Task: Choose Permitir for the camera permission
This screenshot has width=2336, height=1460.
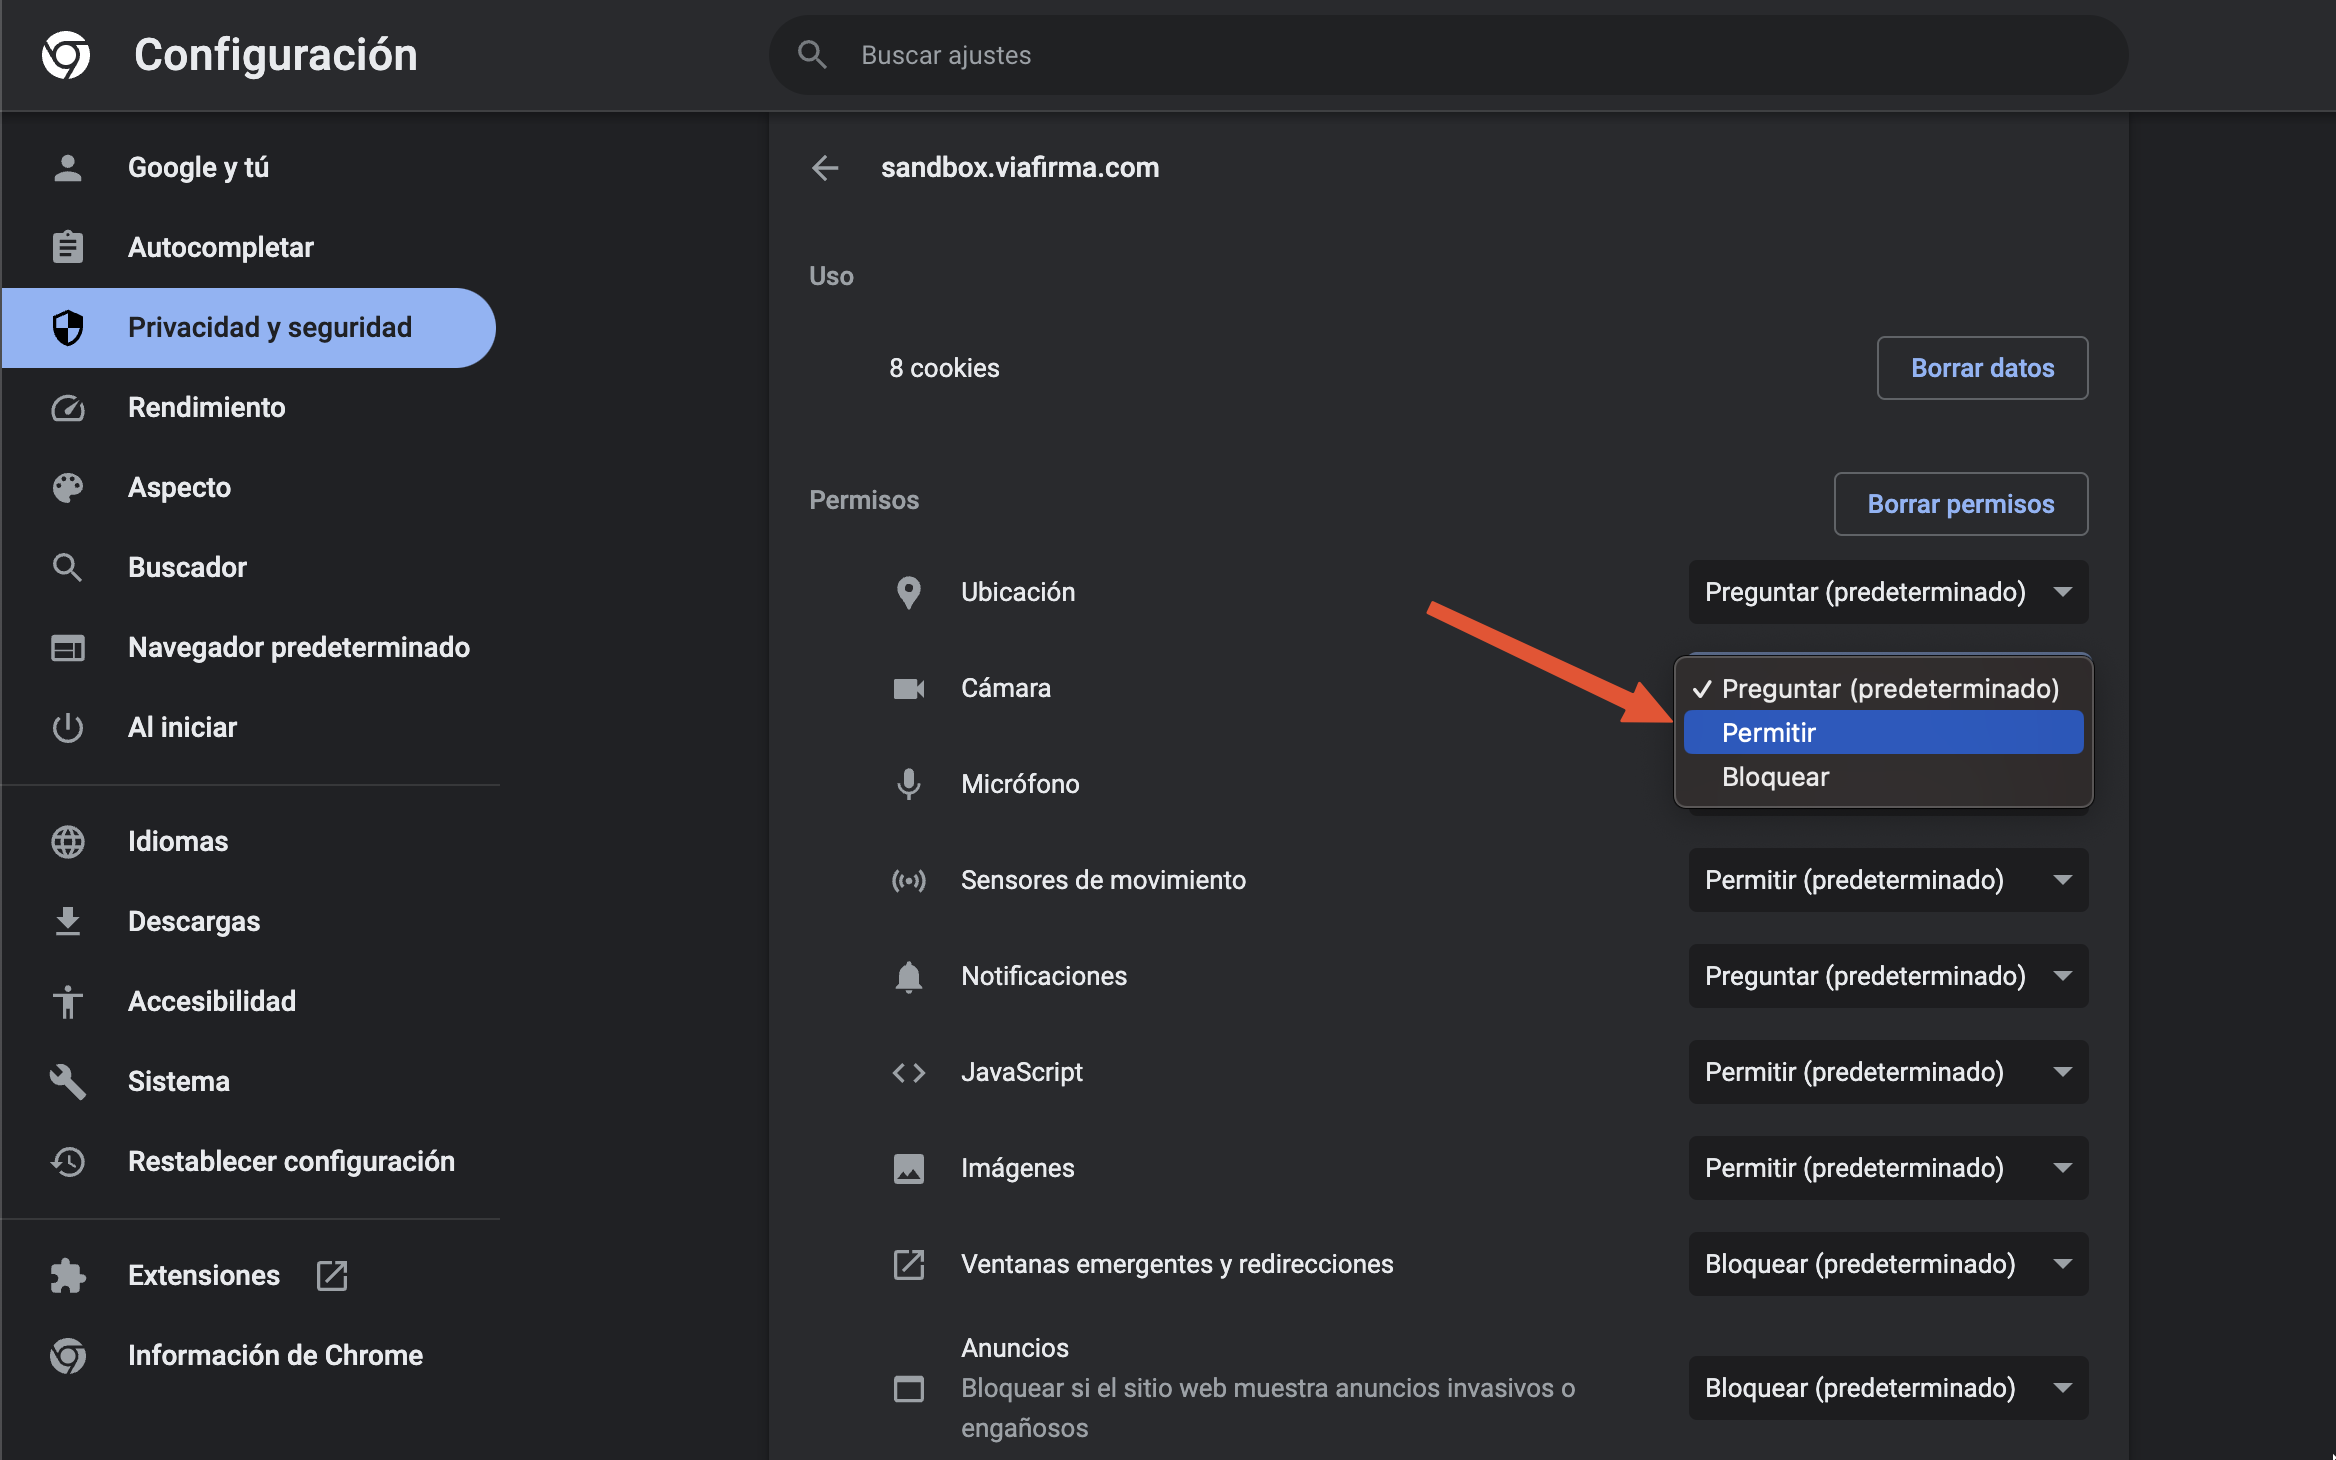Action: pos(1883,733)
